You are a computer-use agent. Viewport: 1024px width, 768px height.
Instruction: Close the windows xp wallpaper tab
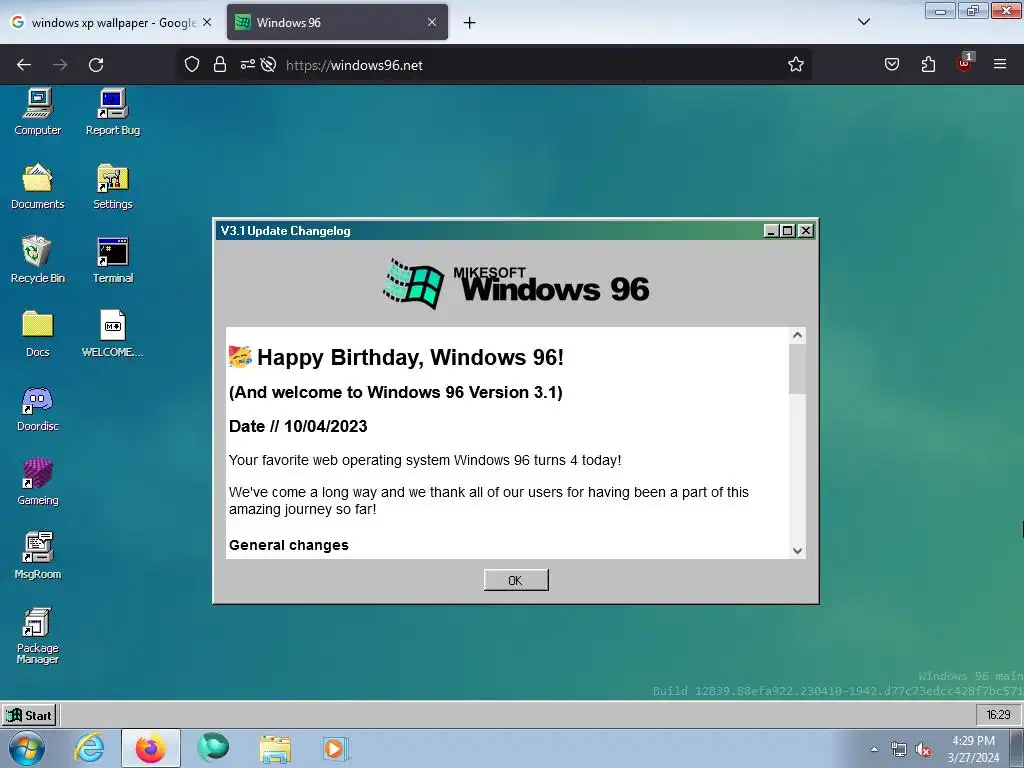[207, 22]
